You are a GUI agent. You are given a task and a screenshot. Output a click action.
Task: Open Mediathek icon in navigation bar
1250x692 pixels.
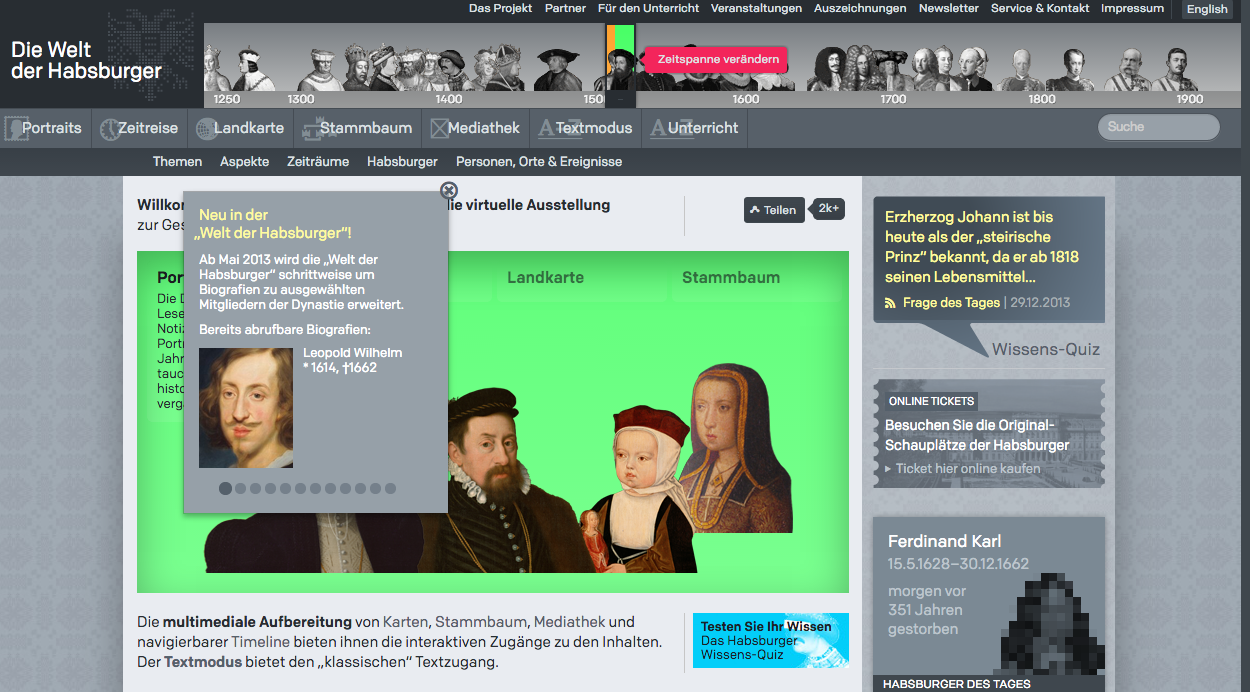tap(439, 128)
